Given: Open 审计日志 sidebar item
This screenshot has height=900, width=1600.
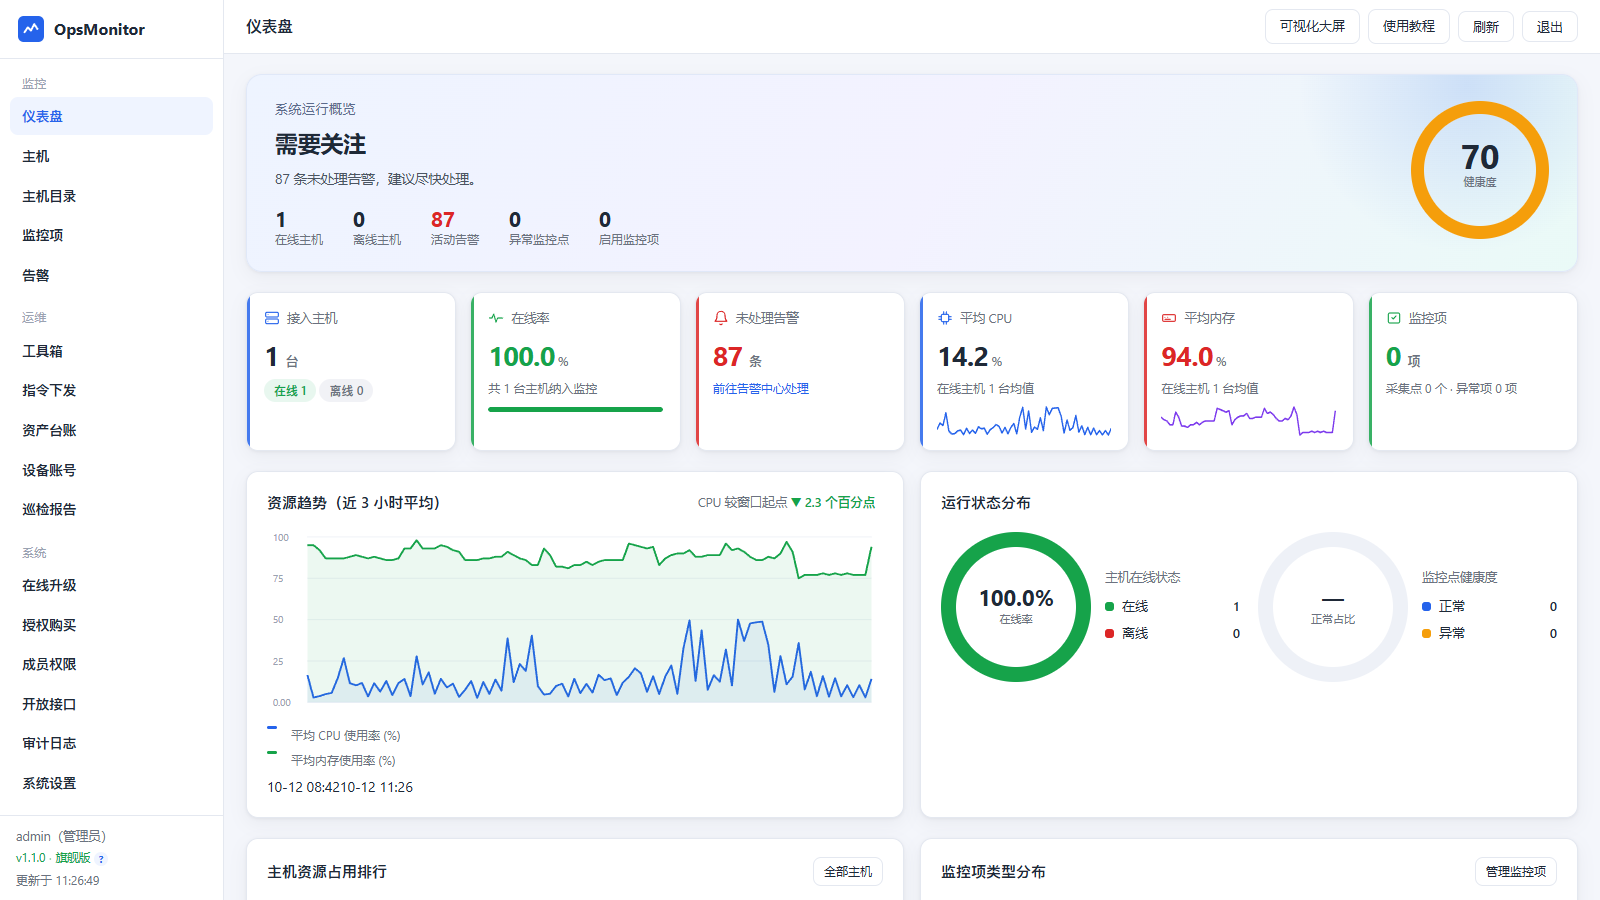Looking at the screenshot, I should click(x=111, y=743).
